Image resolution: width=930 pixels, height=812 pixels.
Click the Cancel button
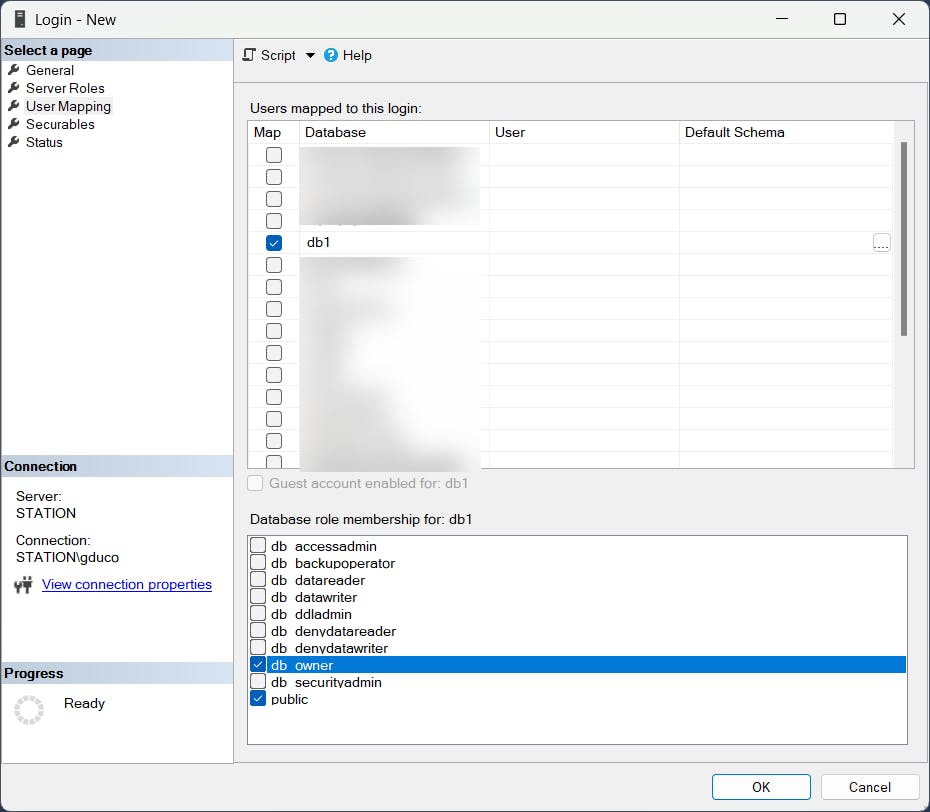pyautogui.click(x=870, y=787)
